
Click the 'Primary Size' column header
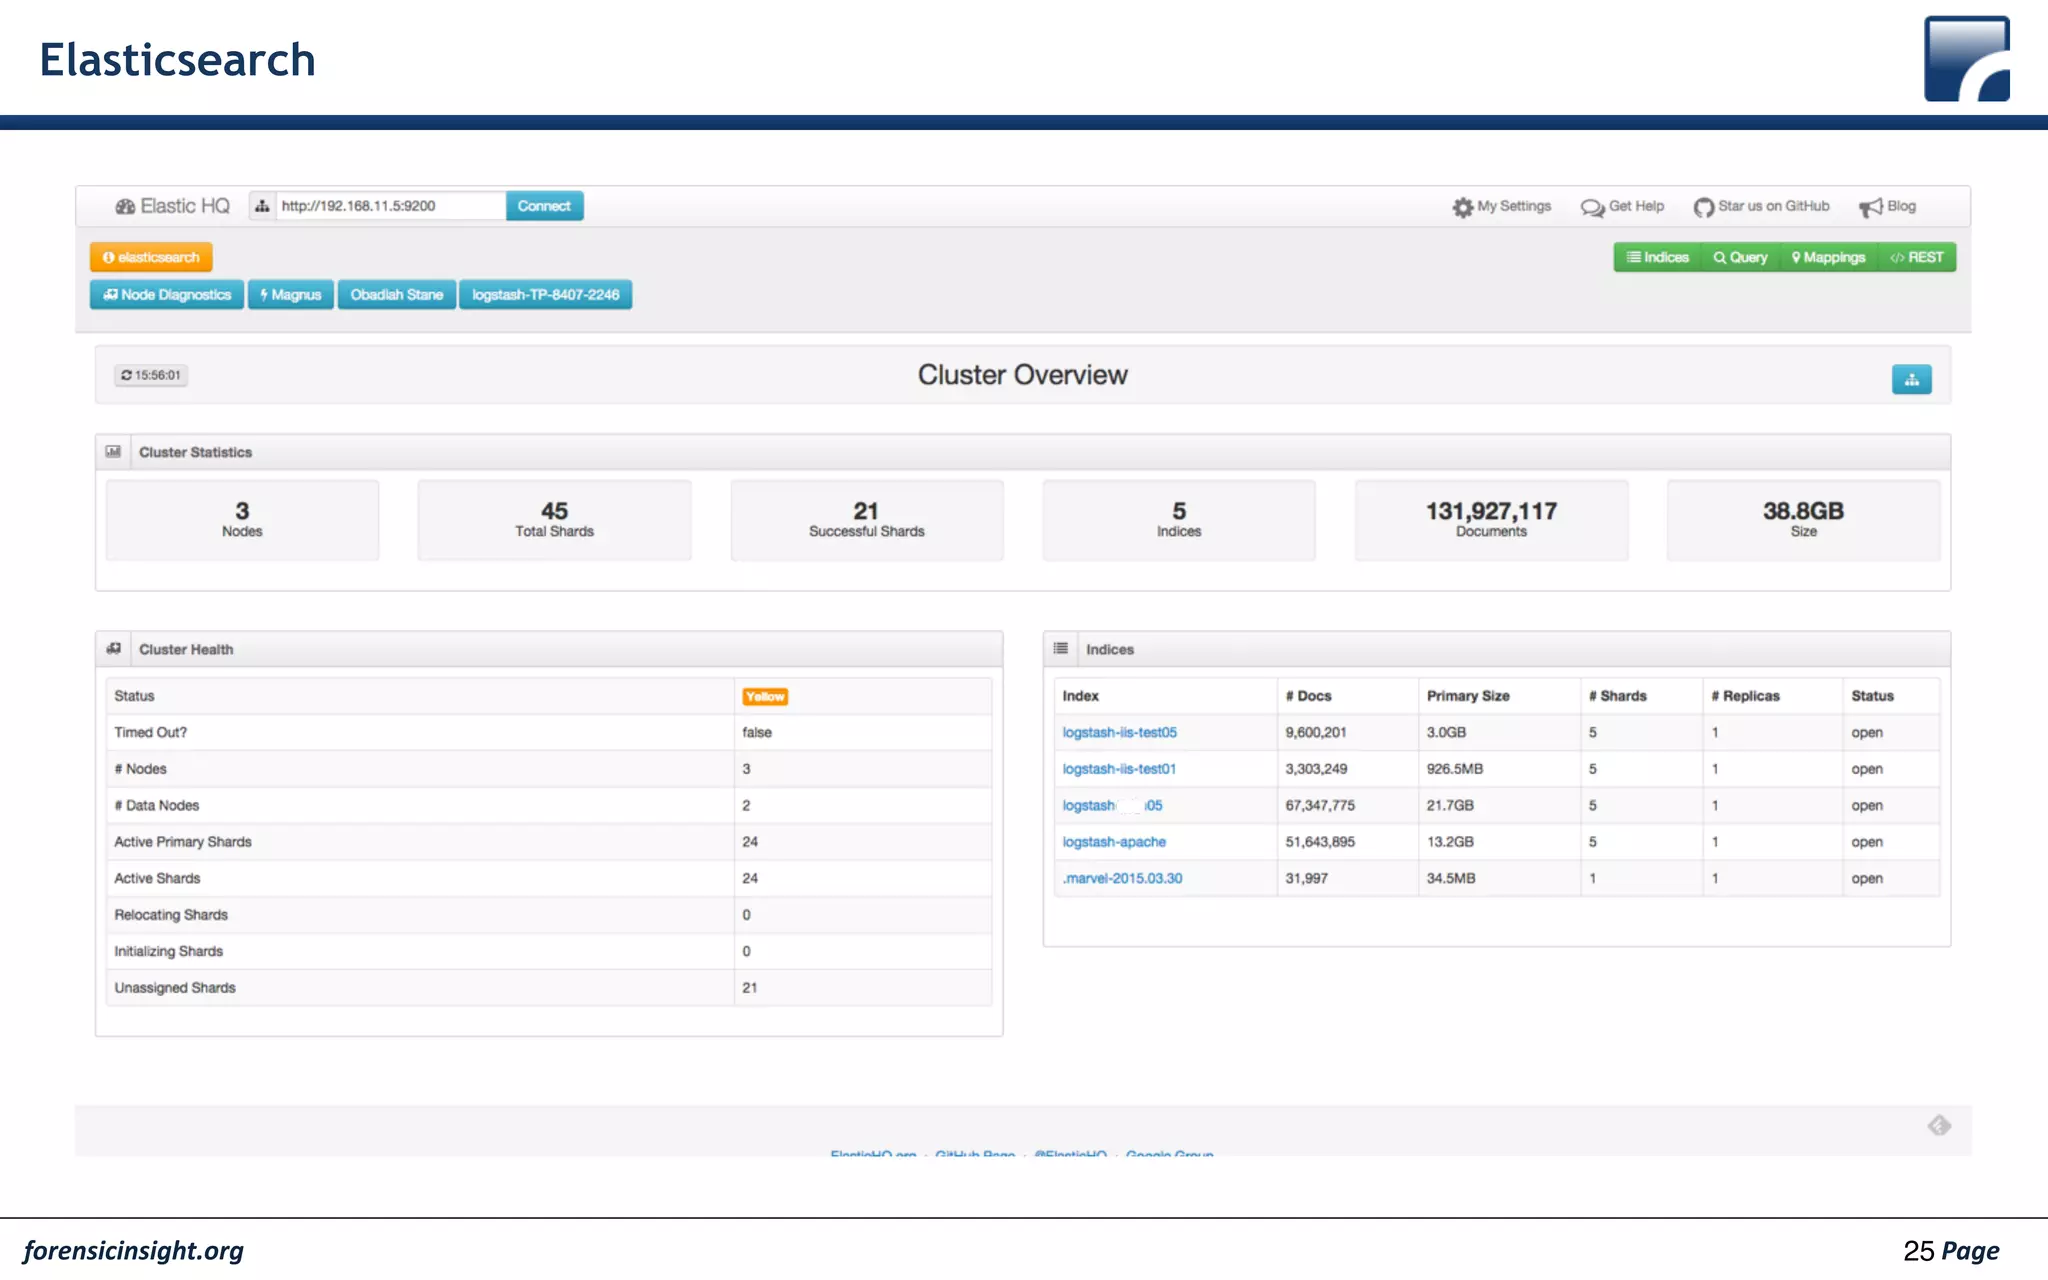pyautogui.click(x=1468, y=696)
